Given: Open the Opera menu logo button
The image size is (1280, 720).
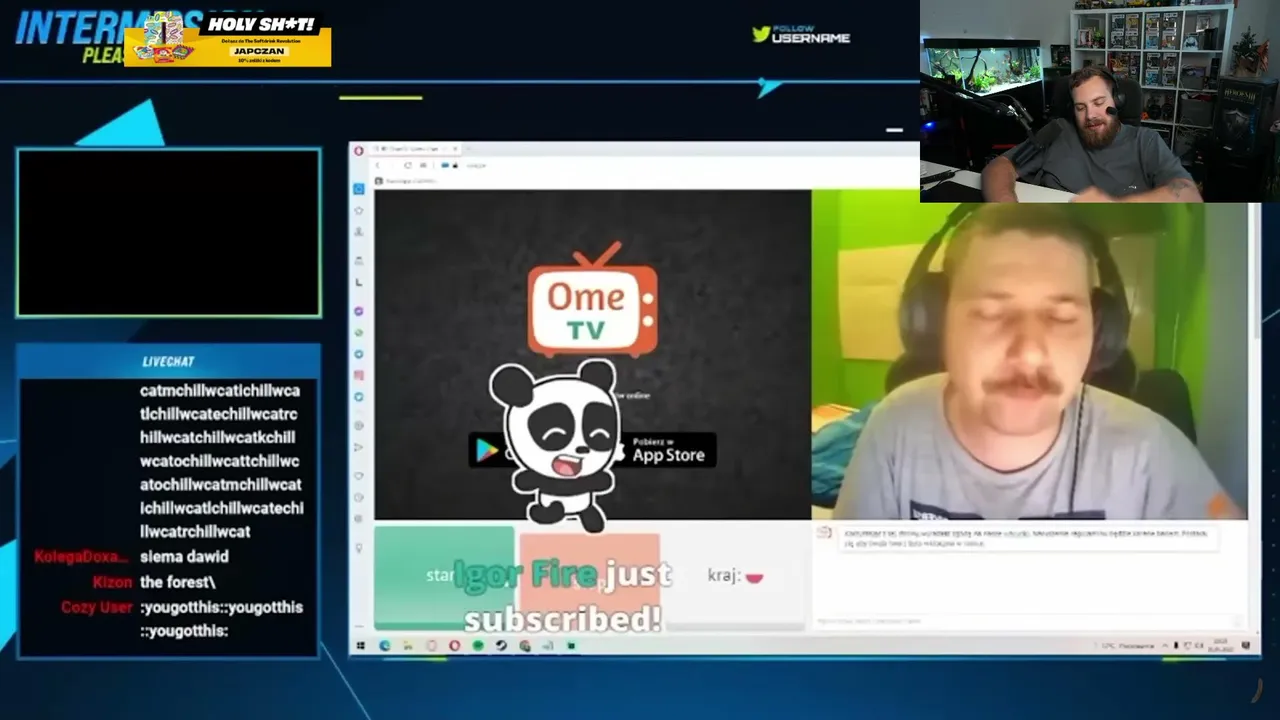Looking at the screenshot, I should pos(359,150).
